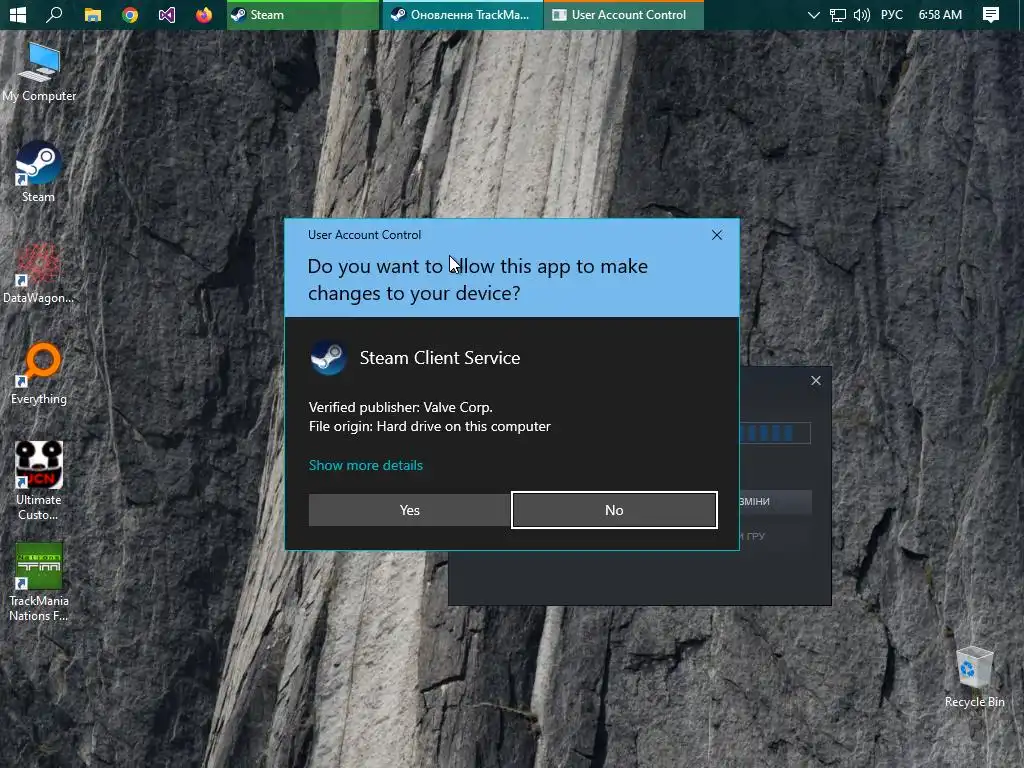Expand Show more details link
This screenshot has height=768, width=1024.
[x=366, y=465]
